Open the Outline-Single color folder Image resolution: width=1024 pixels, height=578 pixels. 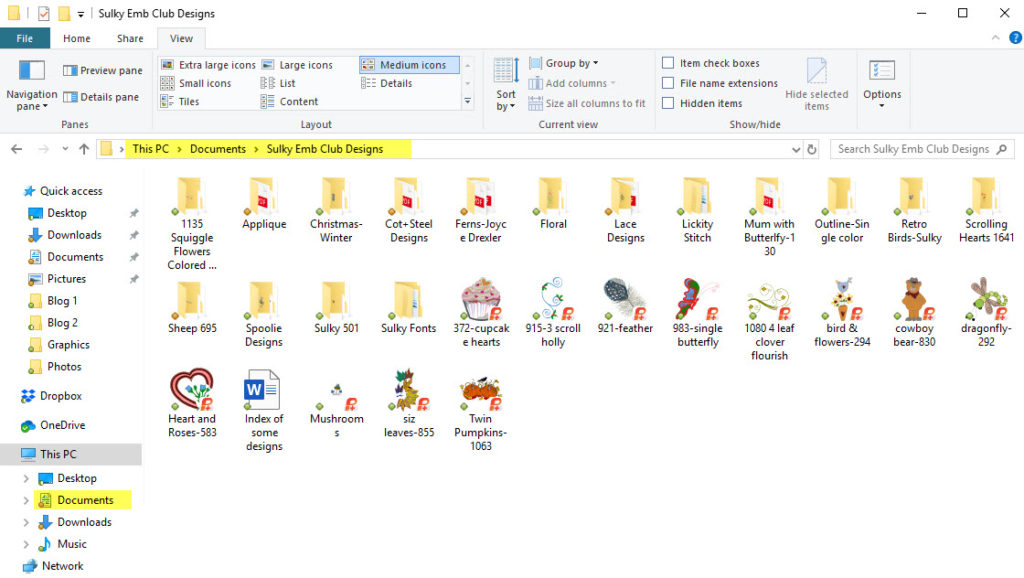point(842,210)
